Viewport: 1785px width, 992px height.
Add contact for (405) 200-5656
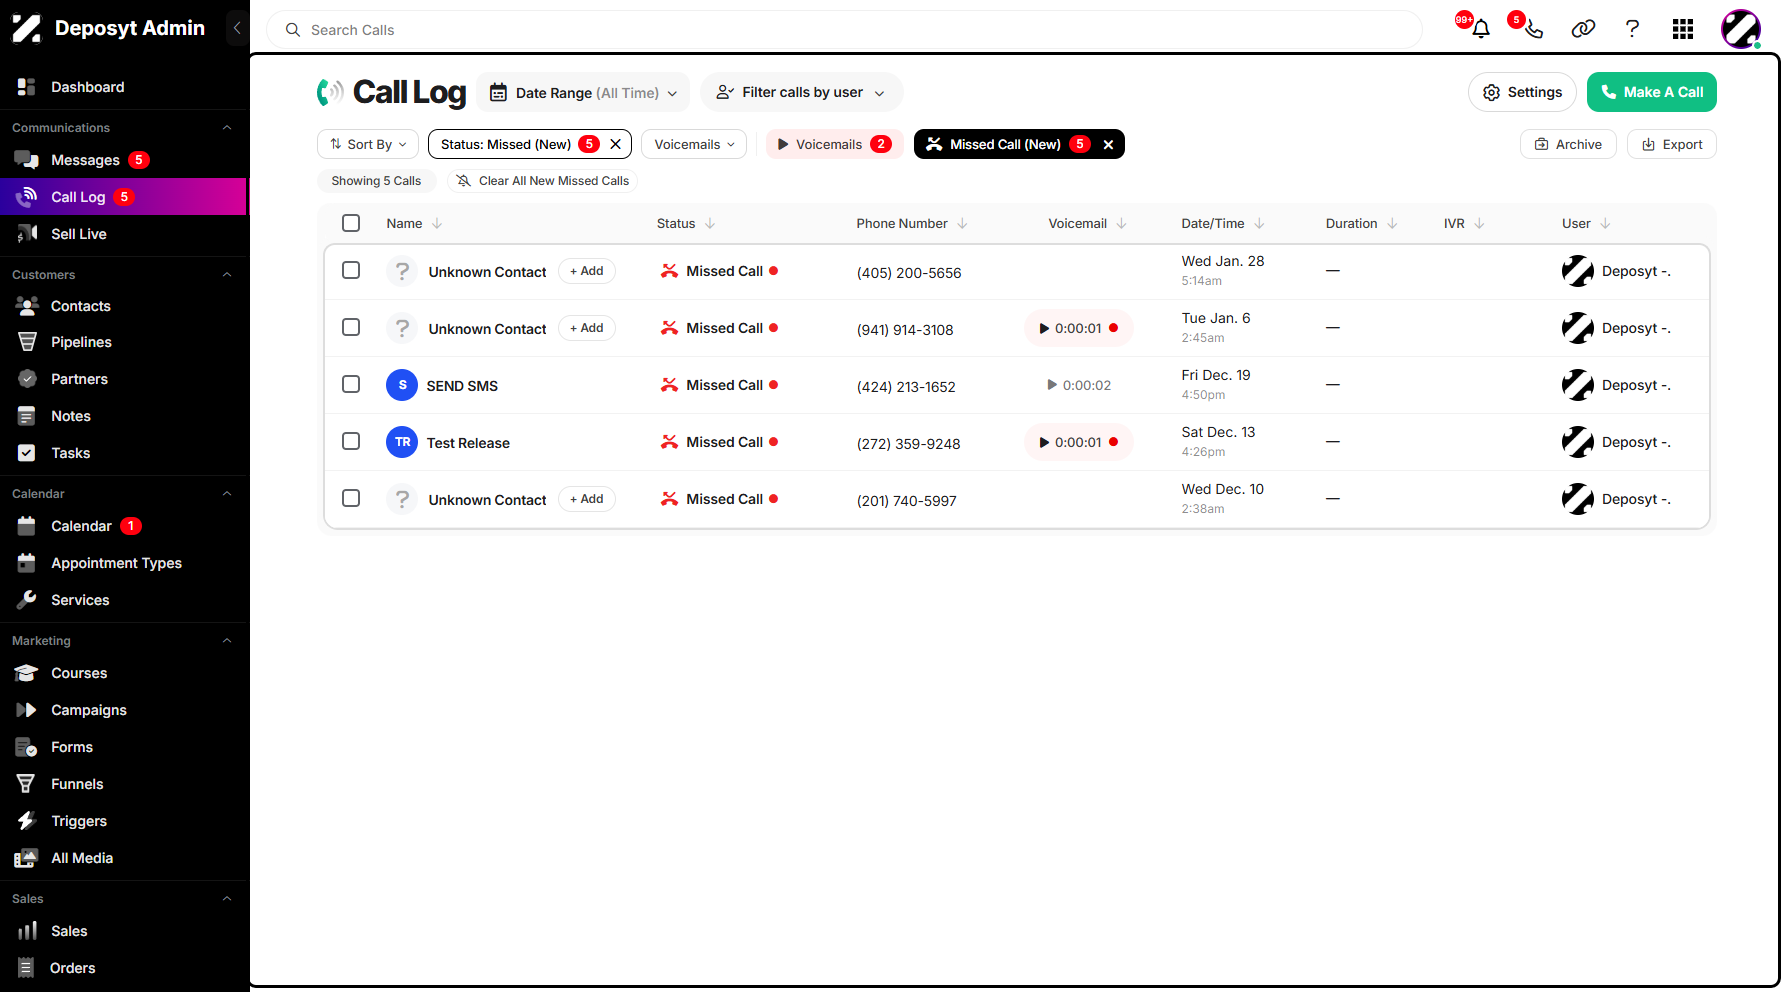[x=587, y=271]
